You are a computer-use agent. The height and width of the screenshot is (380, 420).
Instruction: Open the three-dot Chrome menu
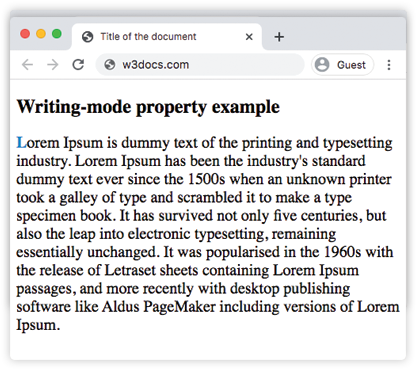(389, 65)
